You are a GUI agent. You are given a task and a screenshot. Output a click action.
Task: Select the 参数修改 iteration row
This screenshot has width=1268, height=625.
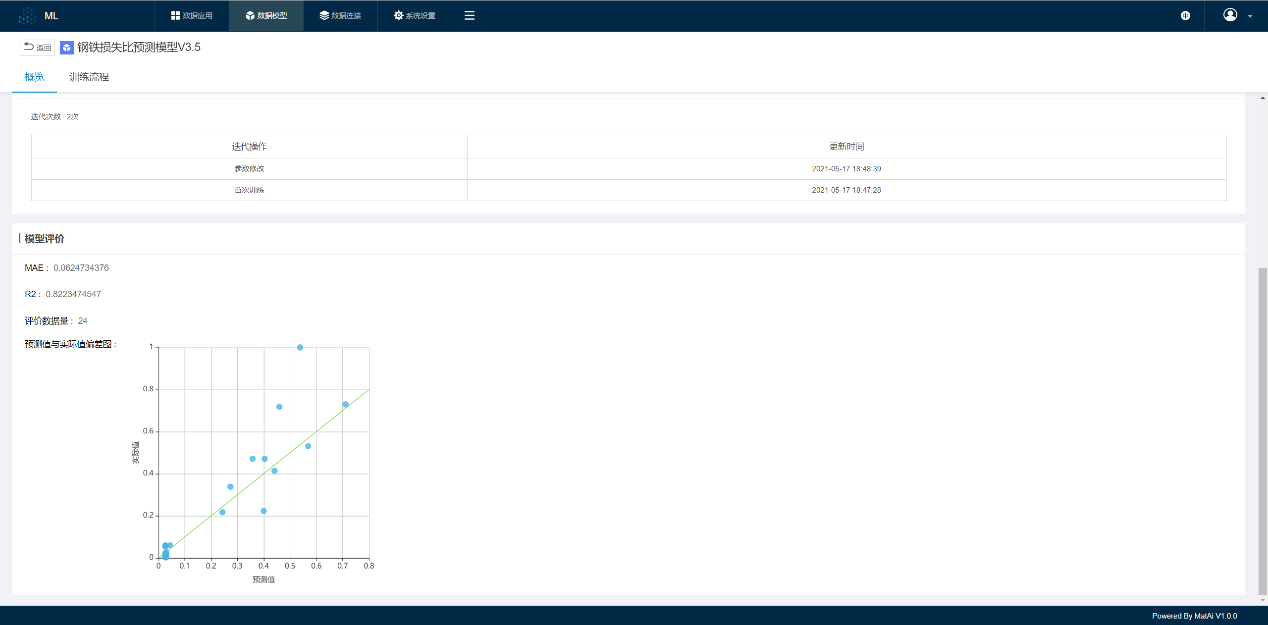coord(249,169)
